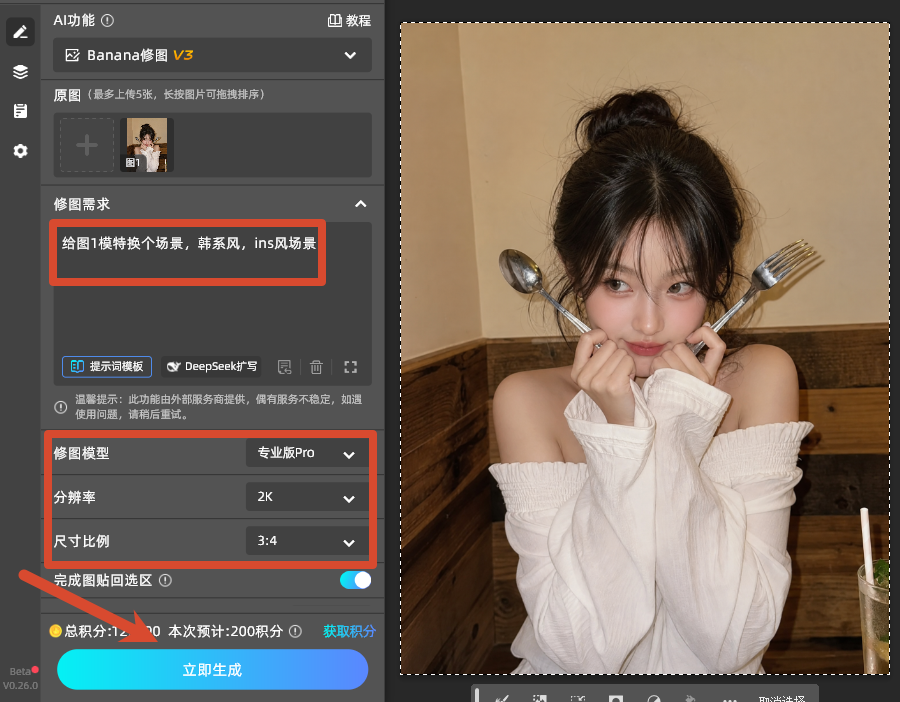Click the info icon beside 完成图贴回选区

pos(165,580)
